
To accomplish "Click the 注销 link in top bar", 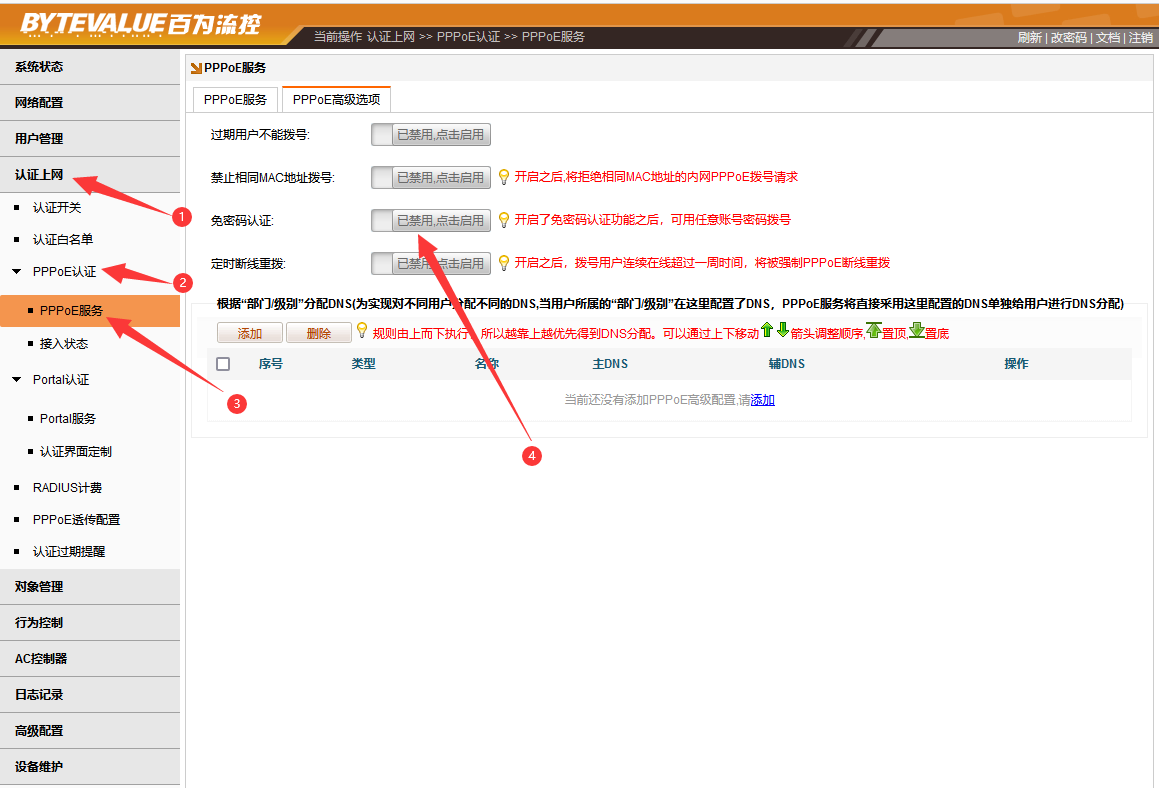I will coord(1140,38).
